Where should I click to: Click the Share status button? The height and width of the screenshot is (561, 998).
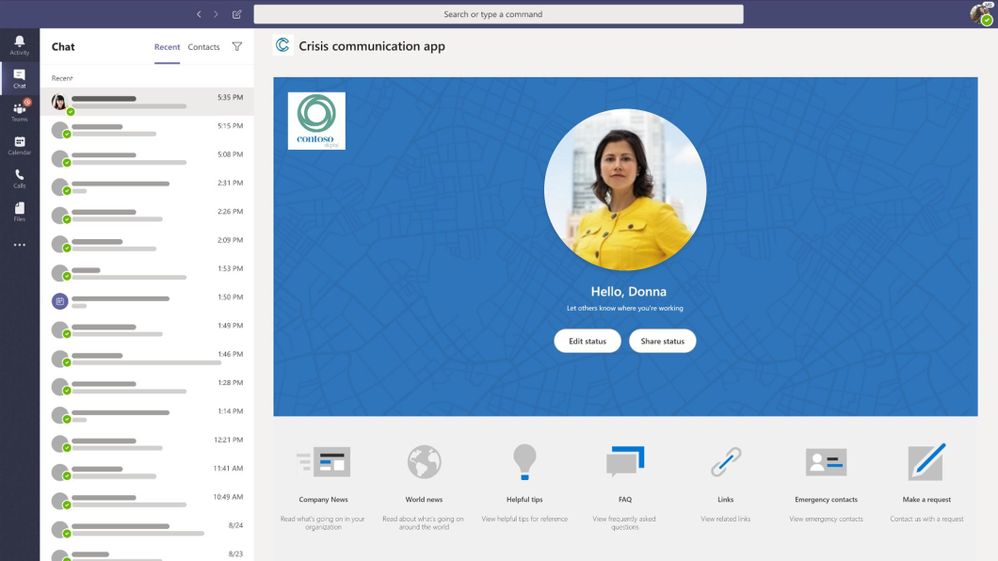pos(663,341)
